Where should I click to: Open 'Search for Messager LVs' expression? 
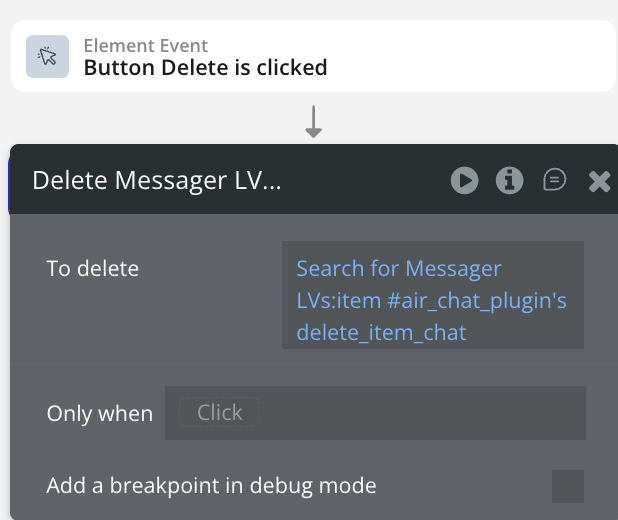click(399, 268)
